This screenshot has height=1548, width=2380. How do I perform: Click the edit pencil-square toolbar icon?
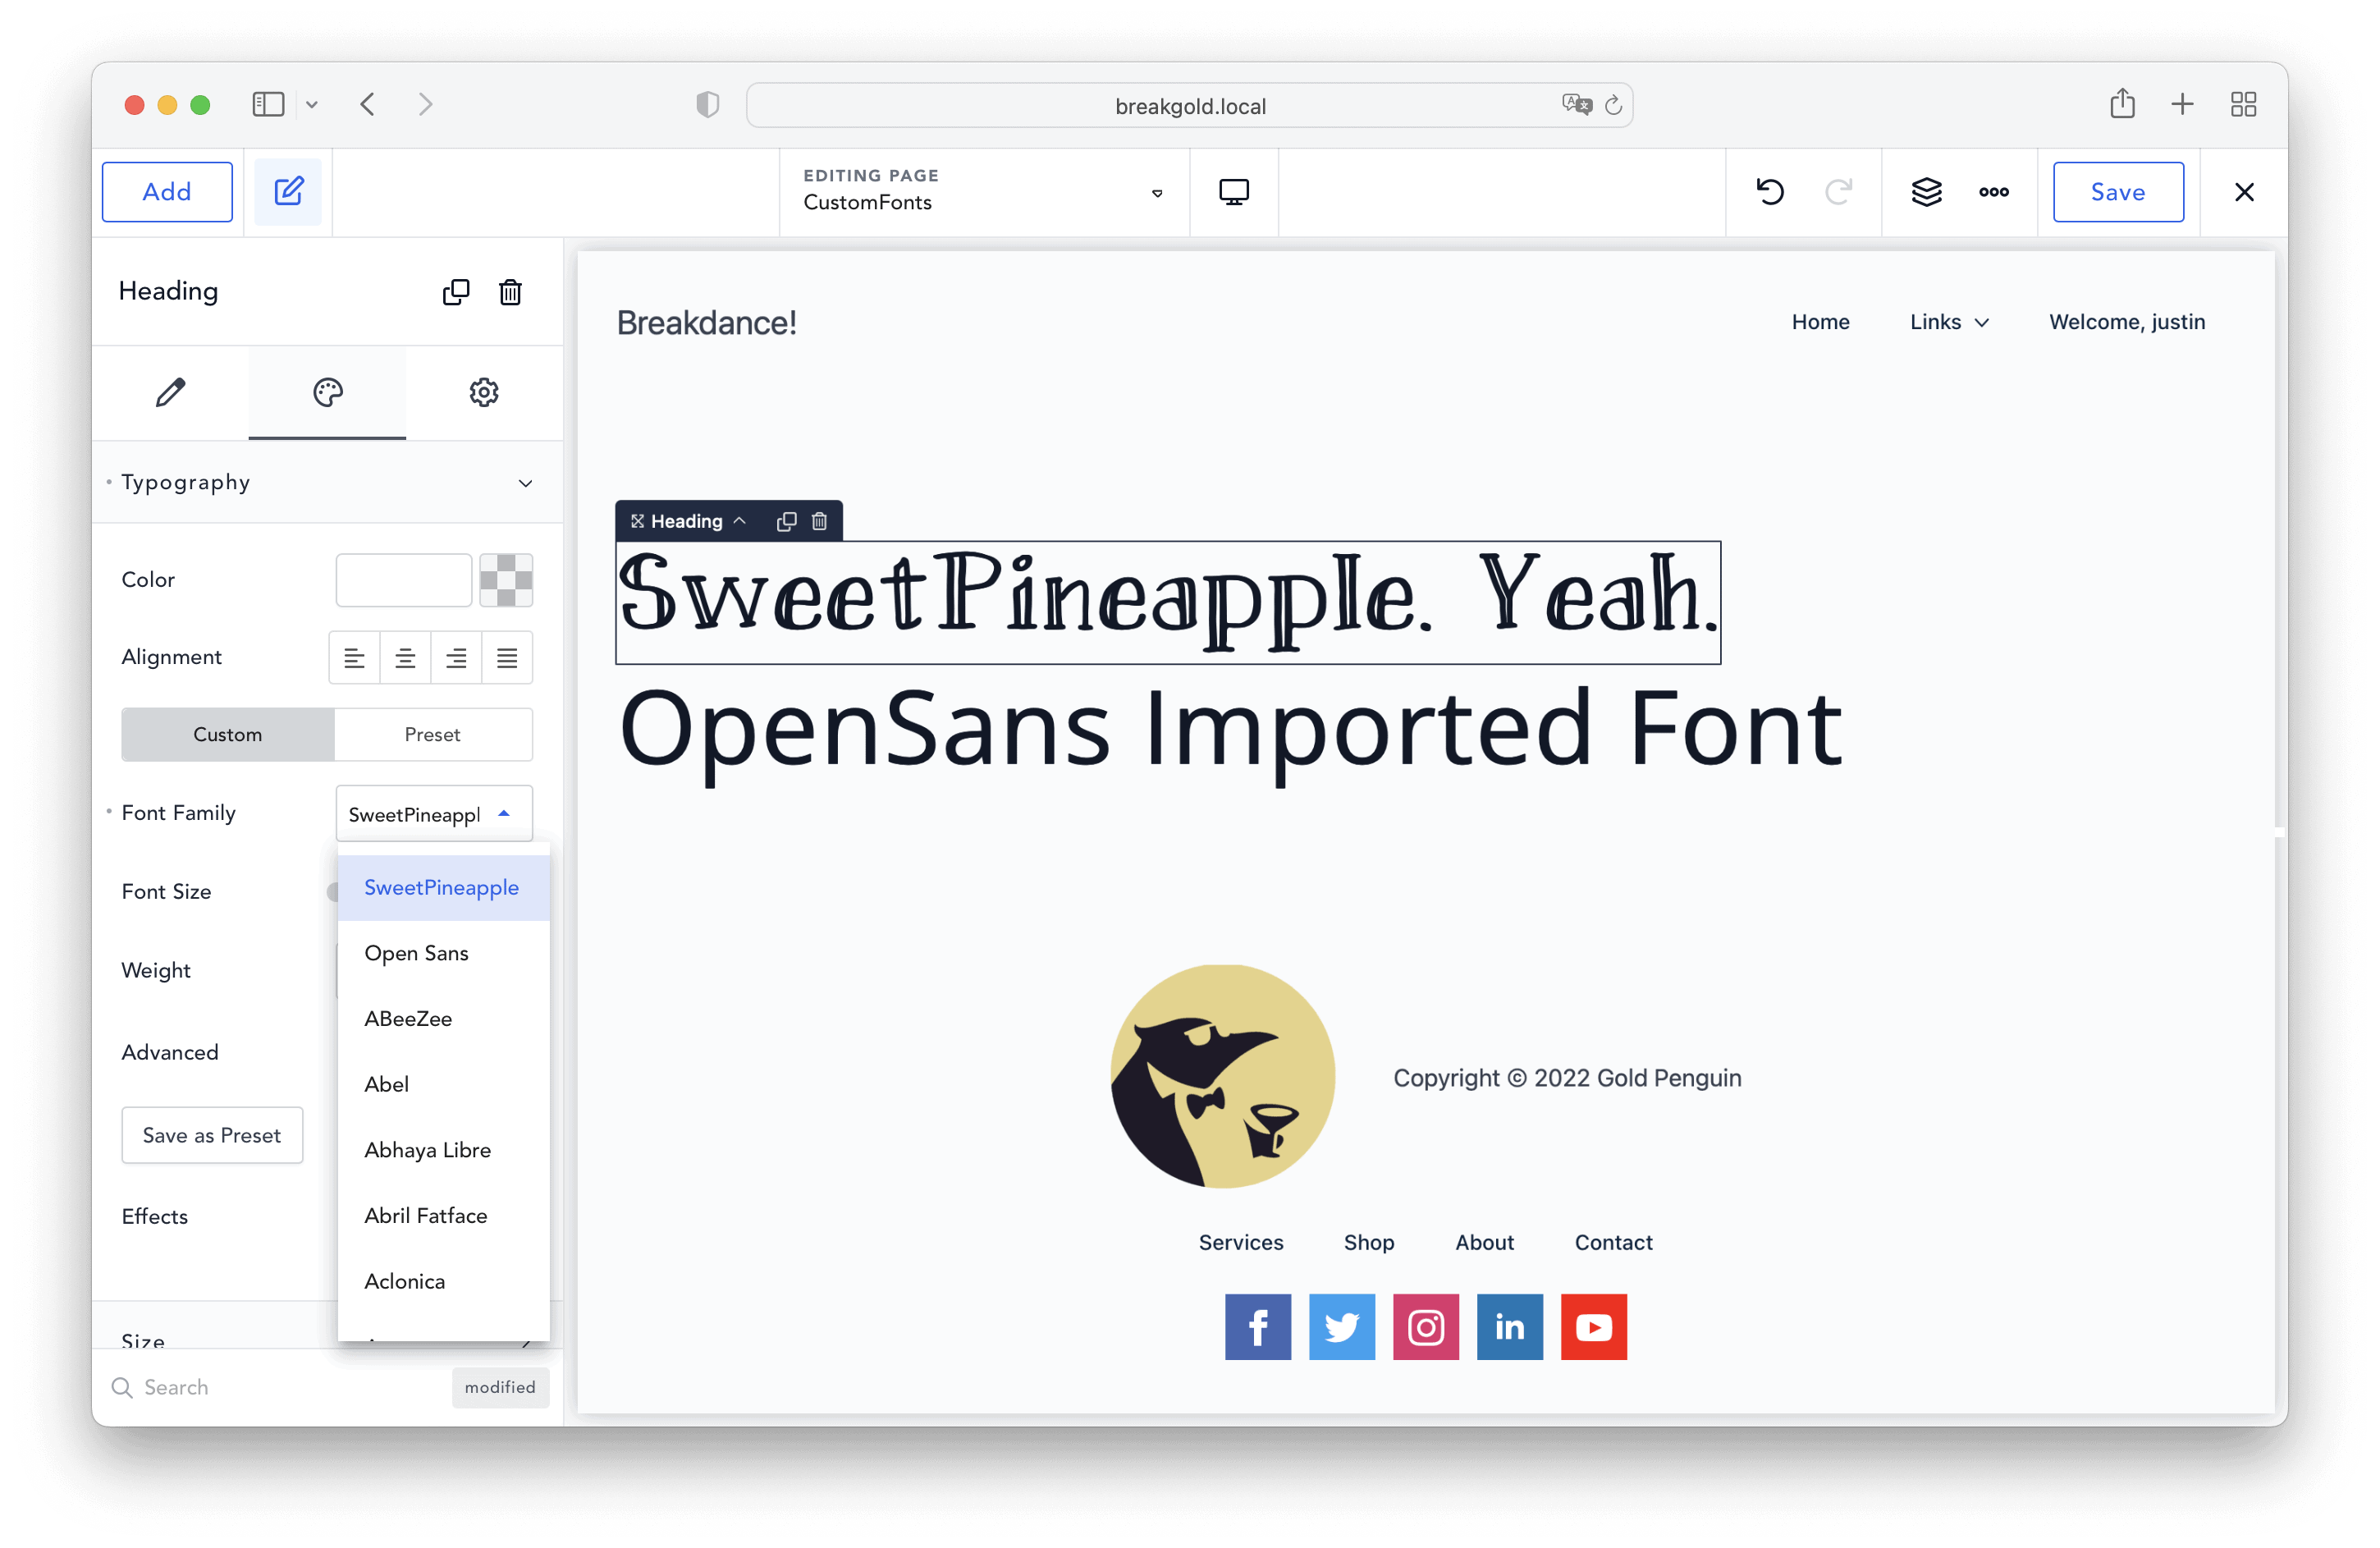288,191
